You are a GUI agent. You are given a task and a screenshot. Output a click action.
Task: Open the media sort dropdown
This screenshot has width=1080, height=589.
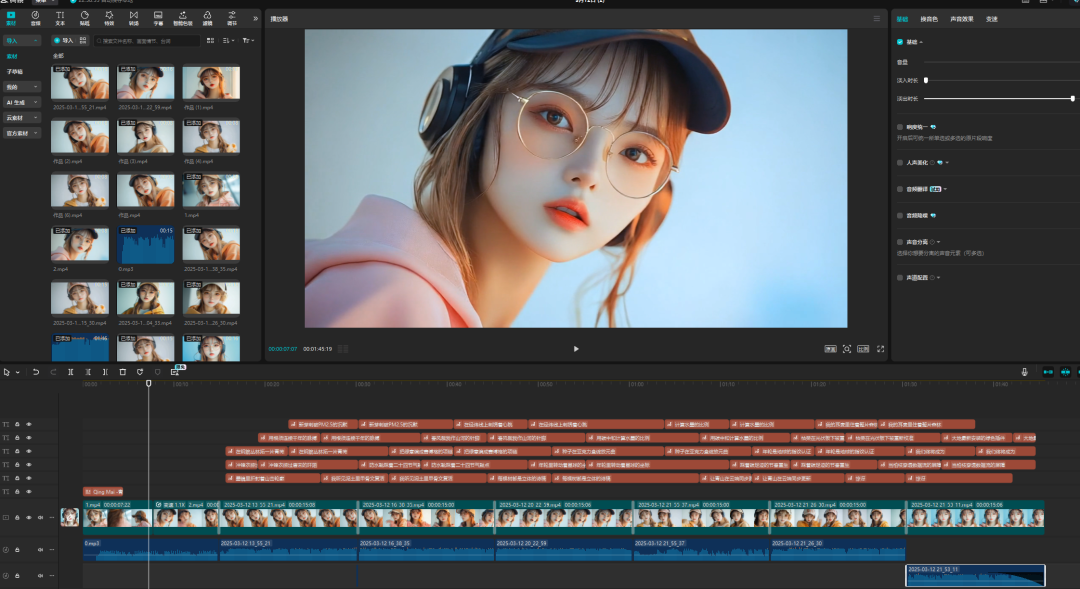[229, 41]
